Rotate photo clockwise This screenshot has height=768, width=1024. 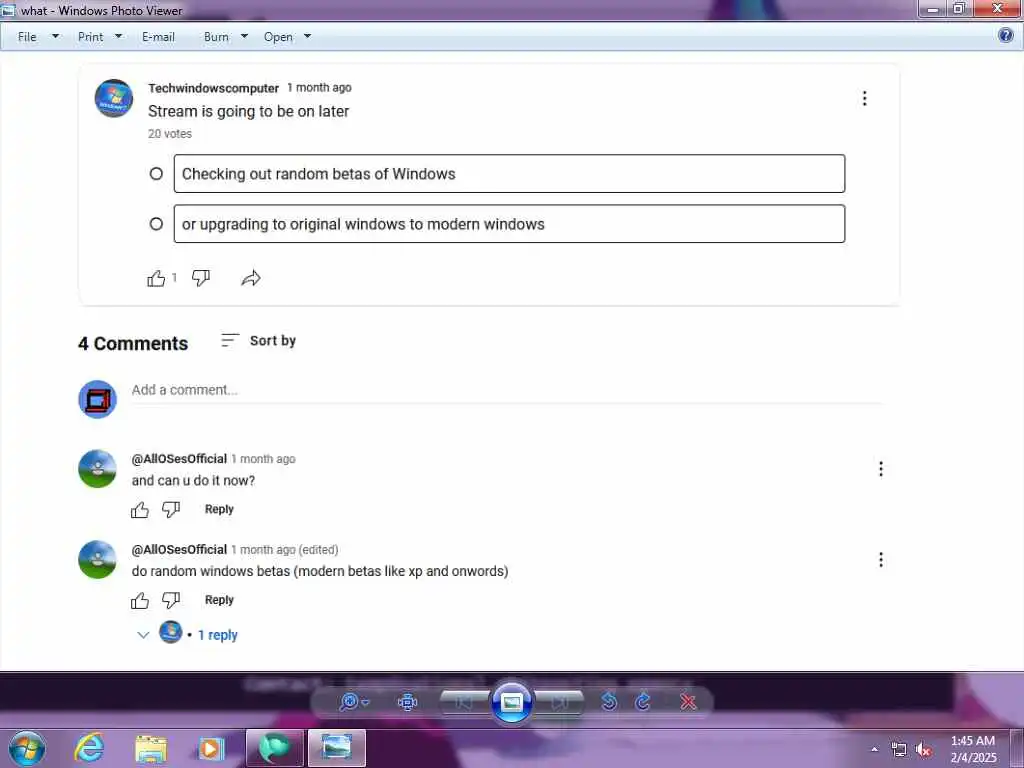click(643, 702)
